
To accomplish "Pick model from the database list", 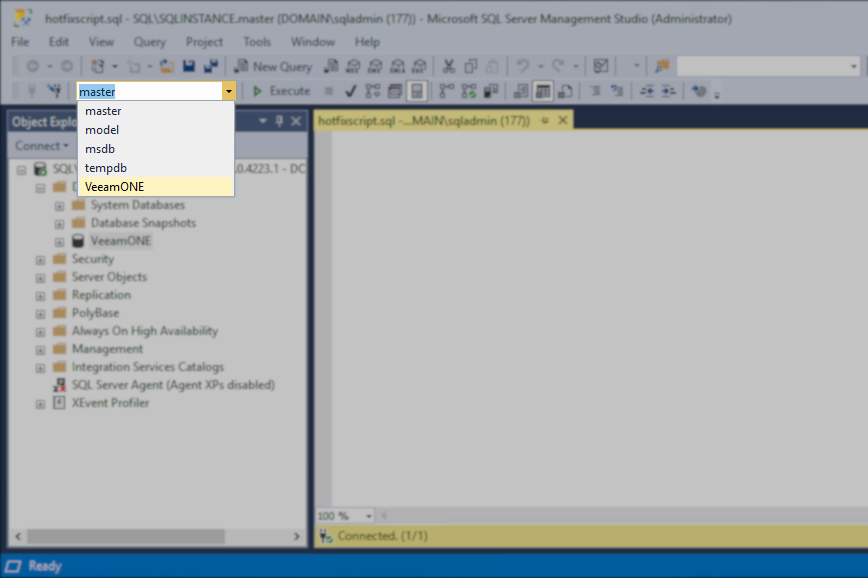I will click(x=156, y=130).
